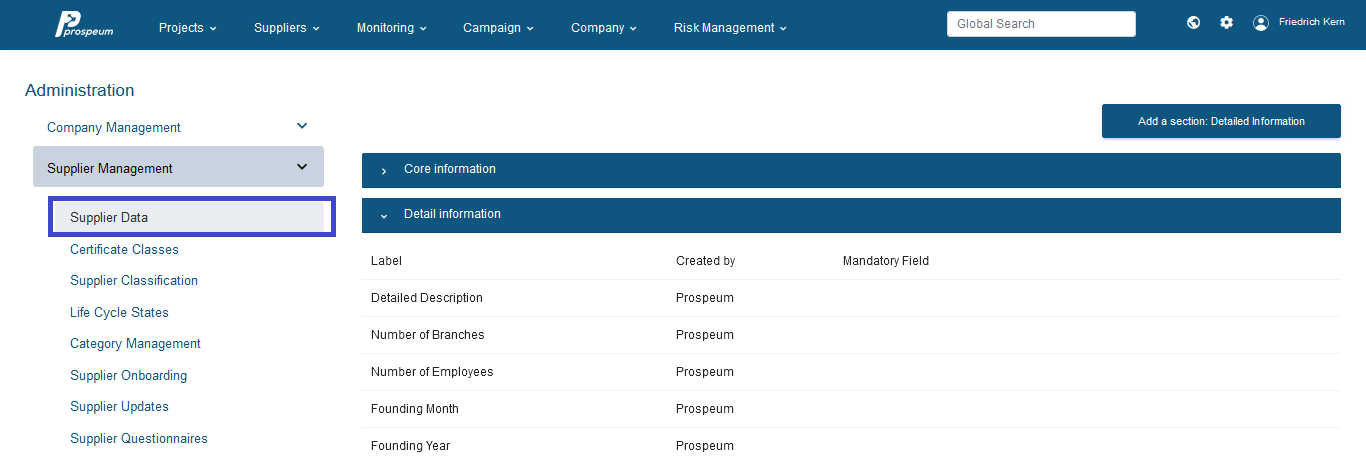Click into the Global Search field

coord(1041,24)
